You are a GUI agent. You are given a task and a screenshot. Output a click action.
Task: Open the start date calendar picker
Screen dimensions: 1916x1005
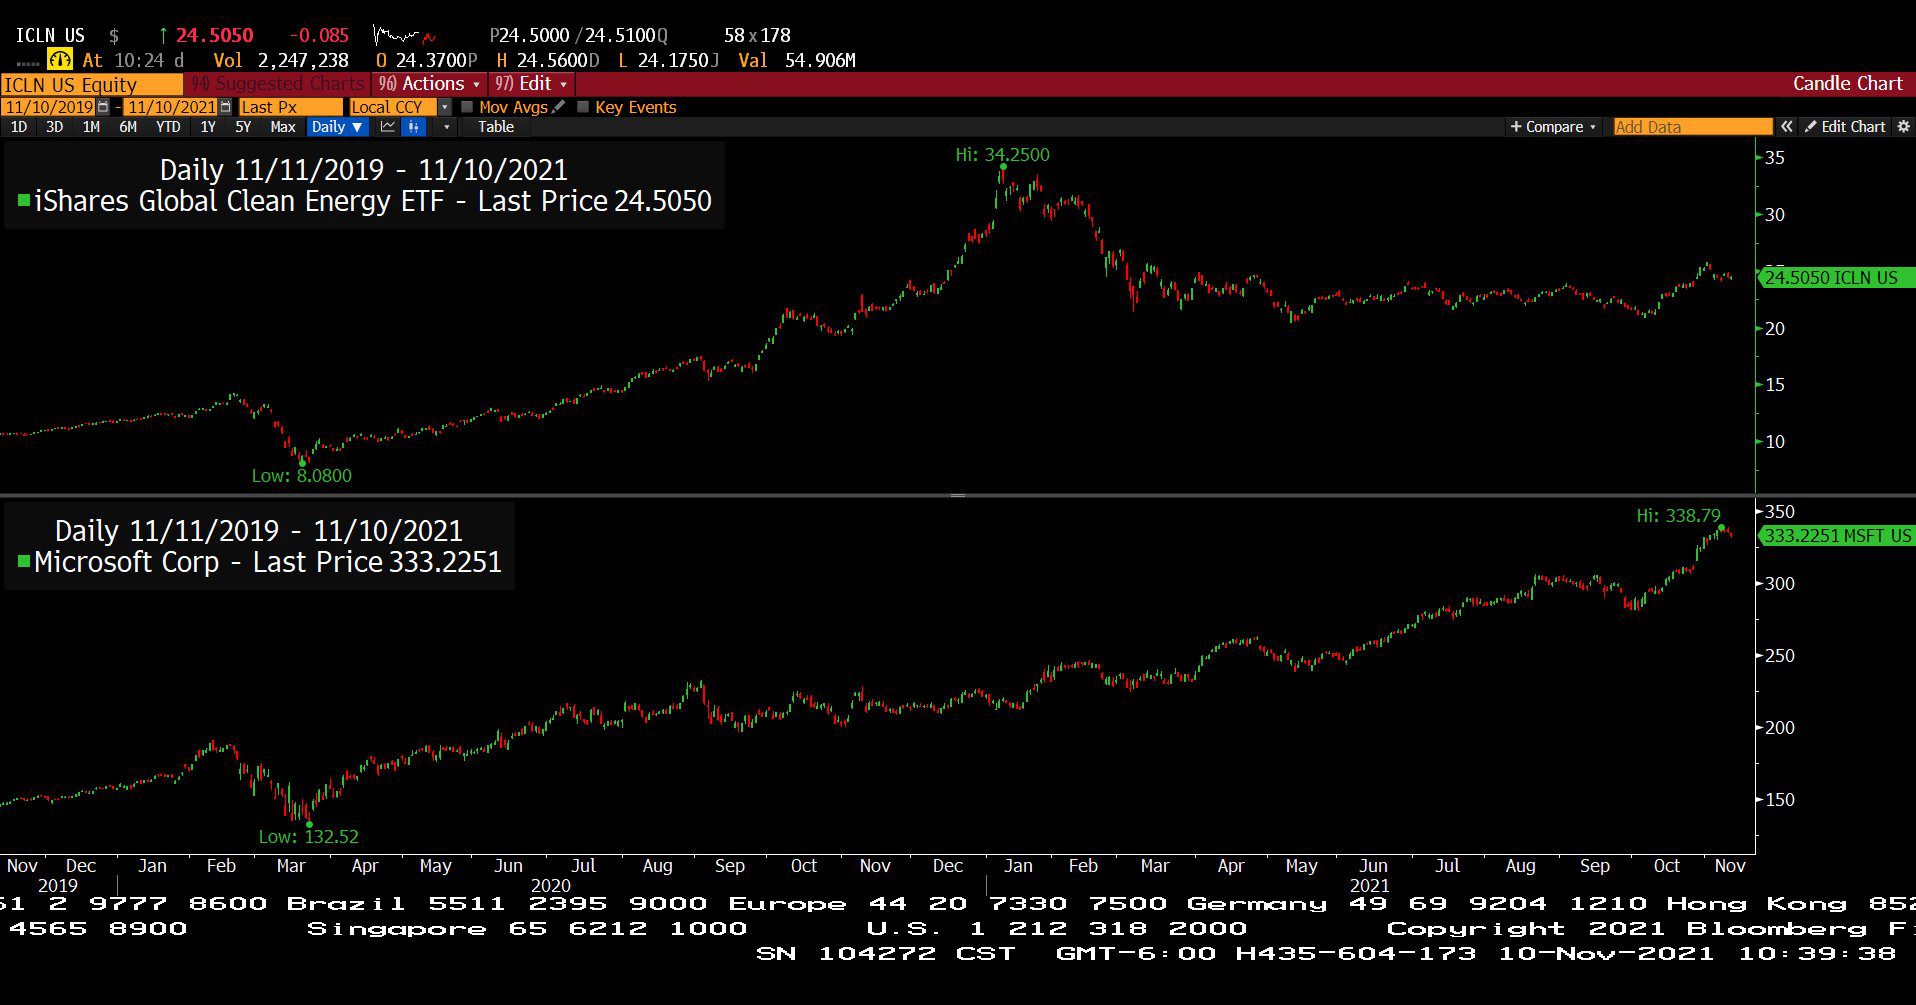(102, 107)
